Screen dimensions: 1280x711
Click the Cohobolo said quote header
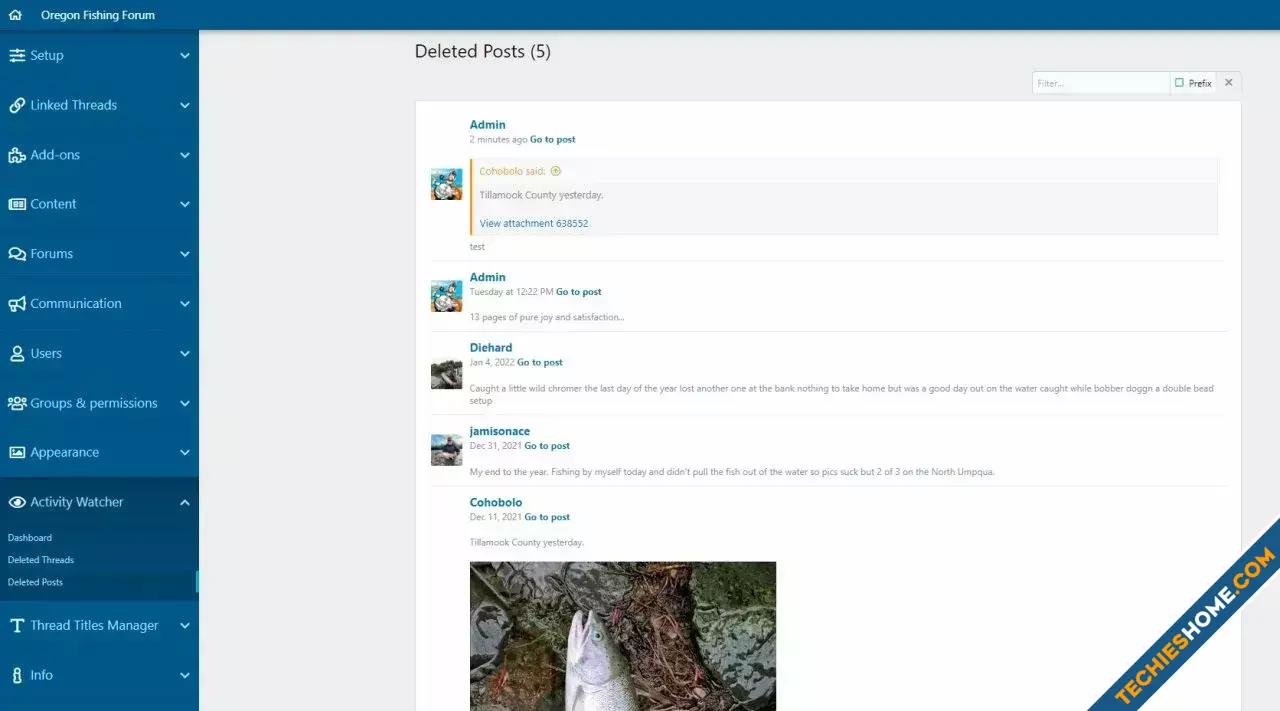[x=512, y=171]
